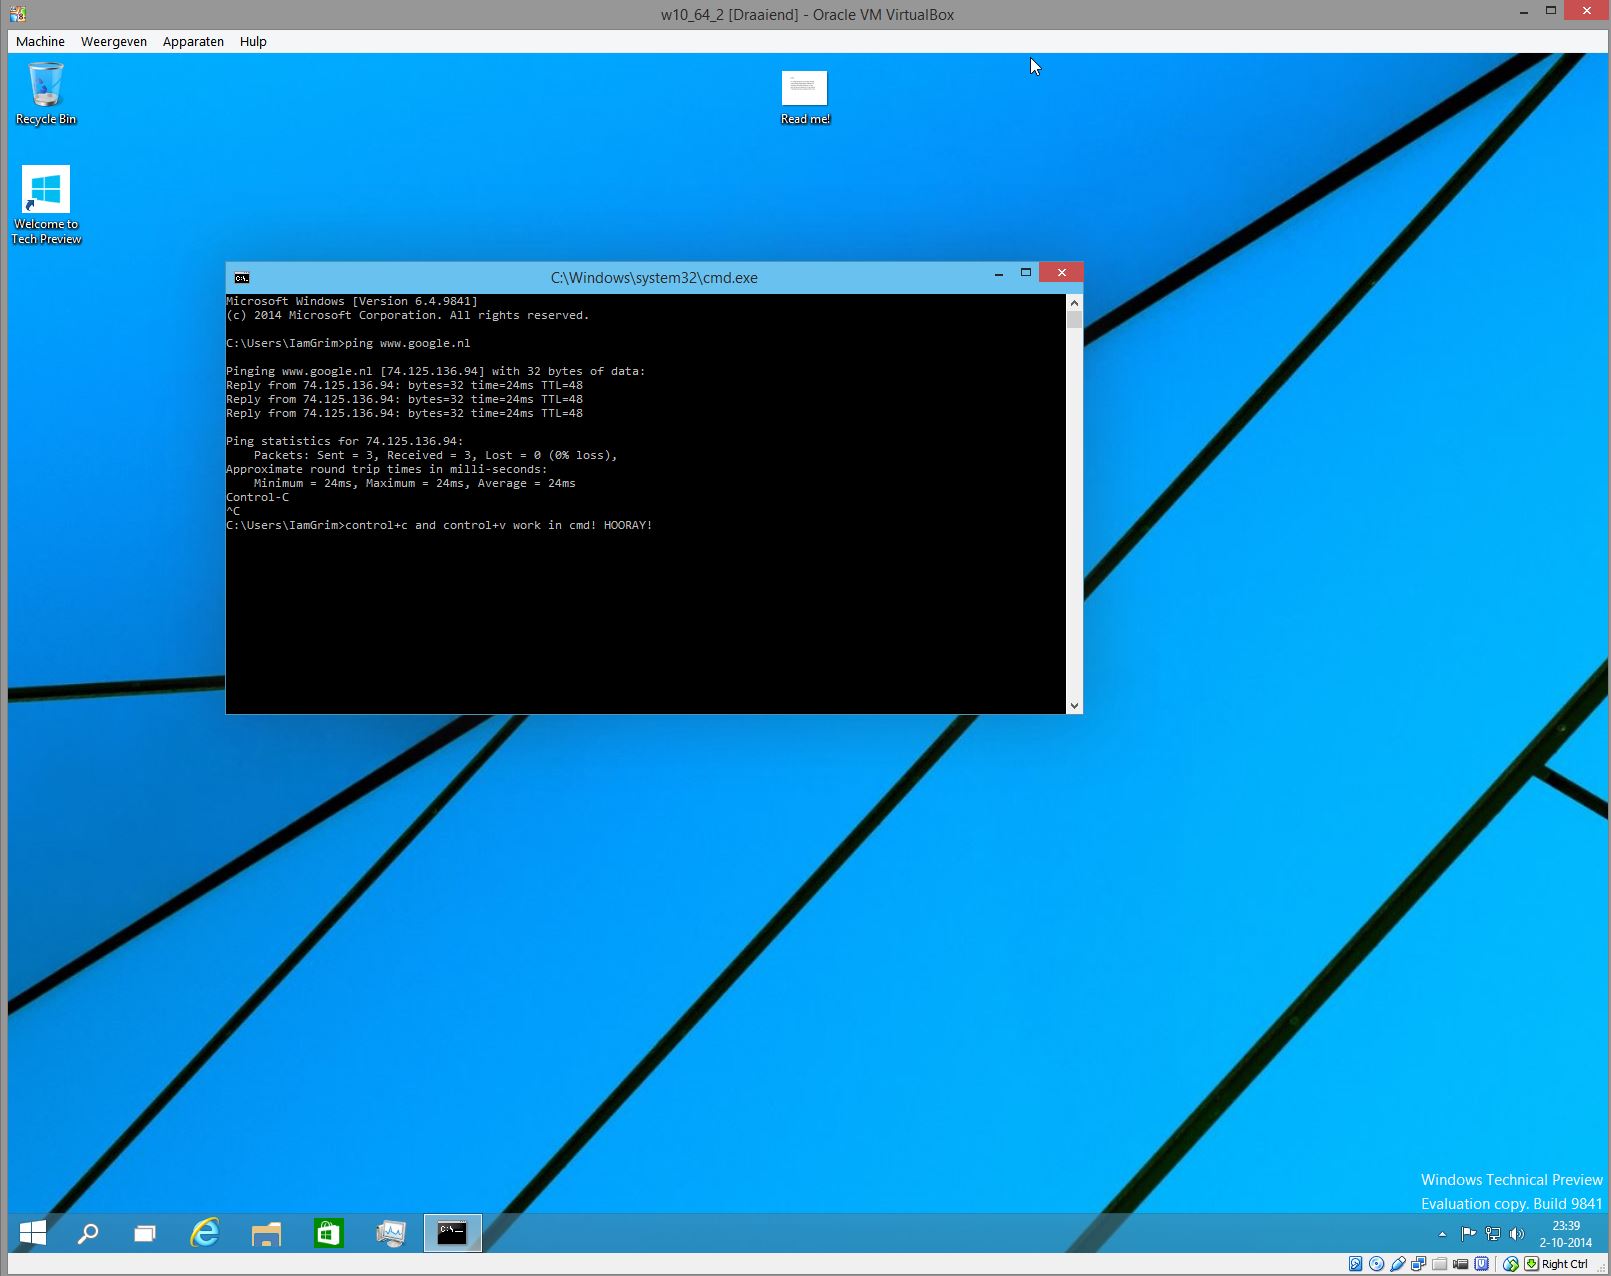This screenshot has width=1611, height=1276.
Task: Maximize the cmd.exe window
Action: click(1025, 273)
